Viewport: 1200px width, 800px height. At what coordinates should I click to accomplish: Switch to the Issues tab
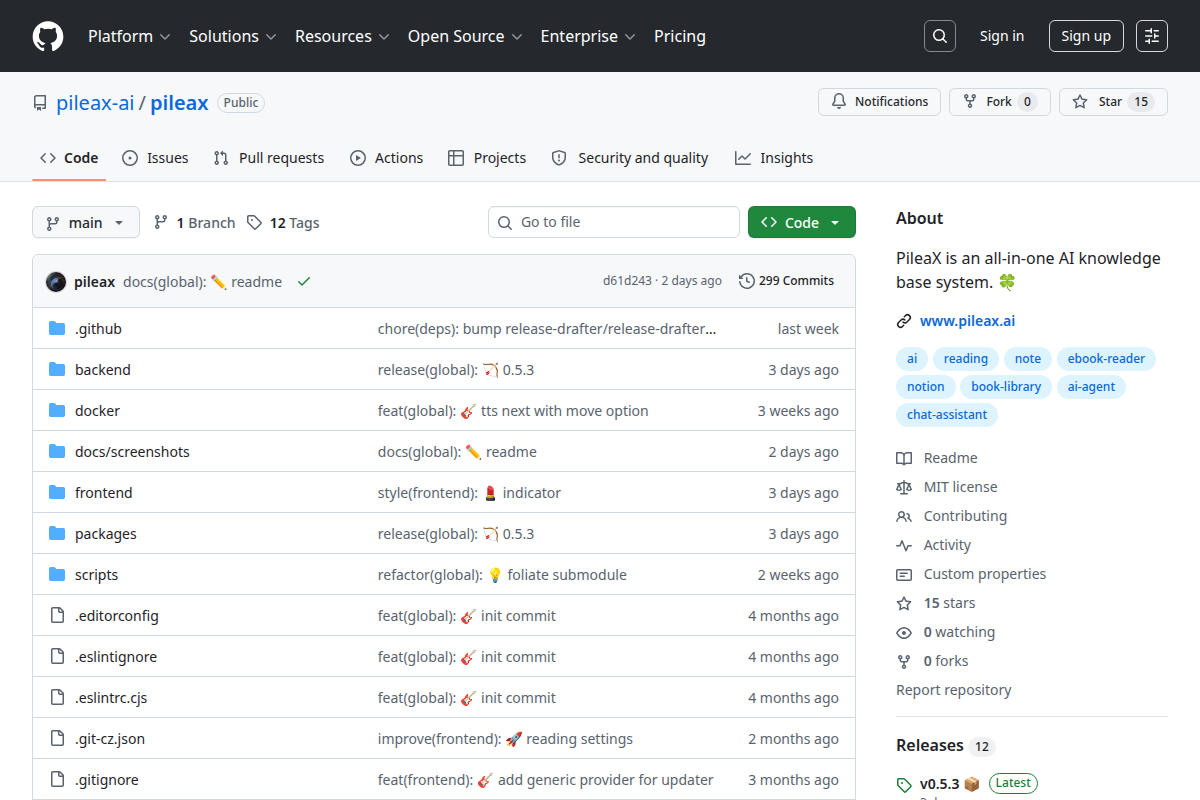pos(155,158)
